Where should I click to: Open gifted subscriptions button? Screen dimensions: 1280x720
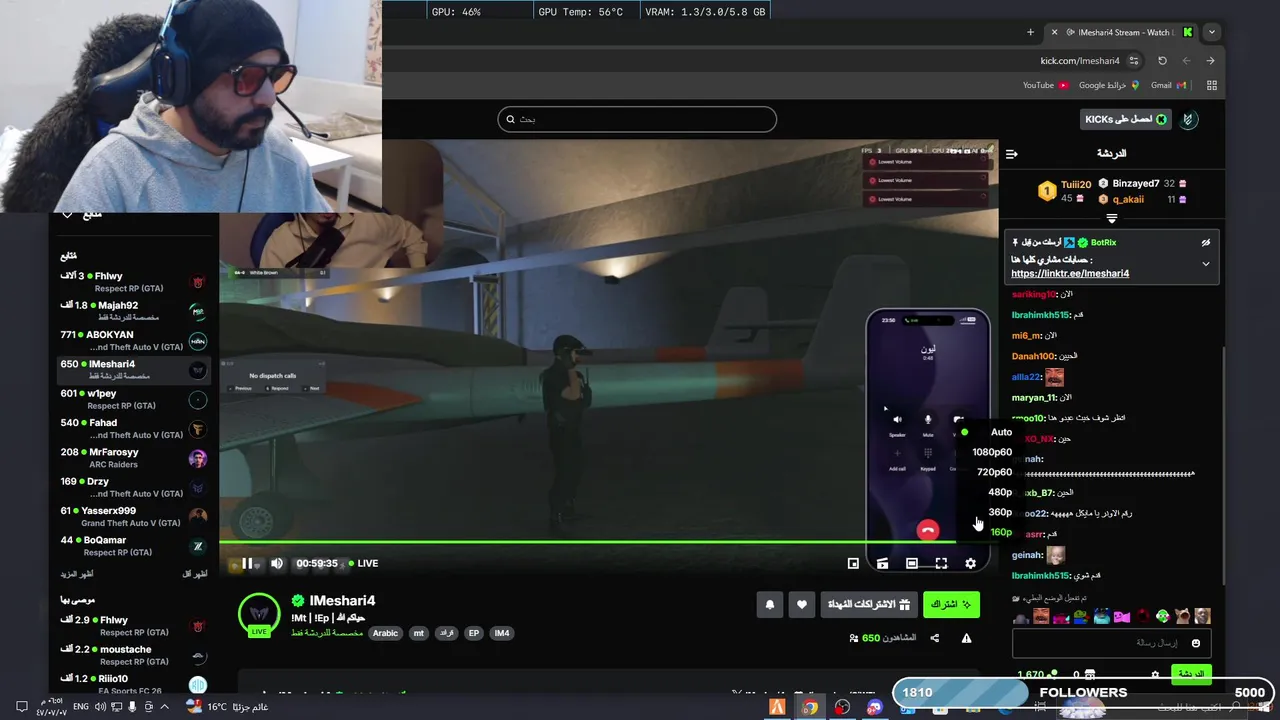click(867, 604)
